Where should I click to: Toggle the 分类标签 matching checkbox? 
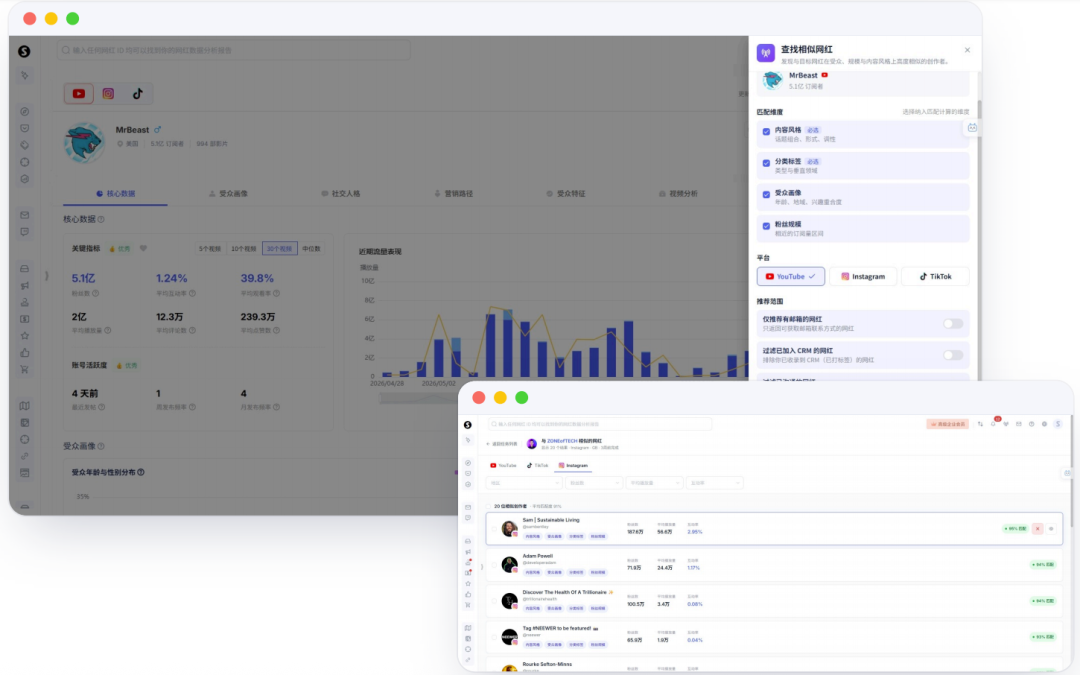[766, 163]
